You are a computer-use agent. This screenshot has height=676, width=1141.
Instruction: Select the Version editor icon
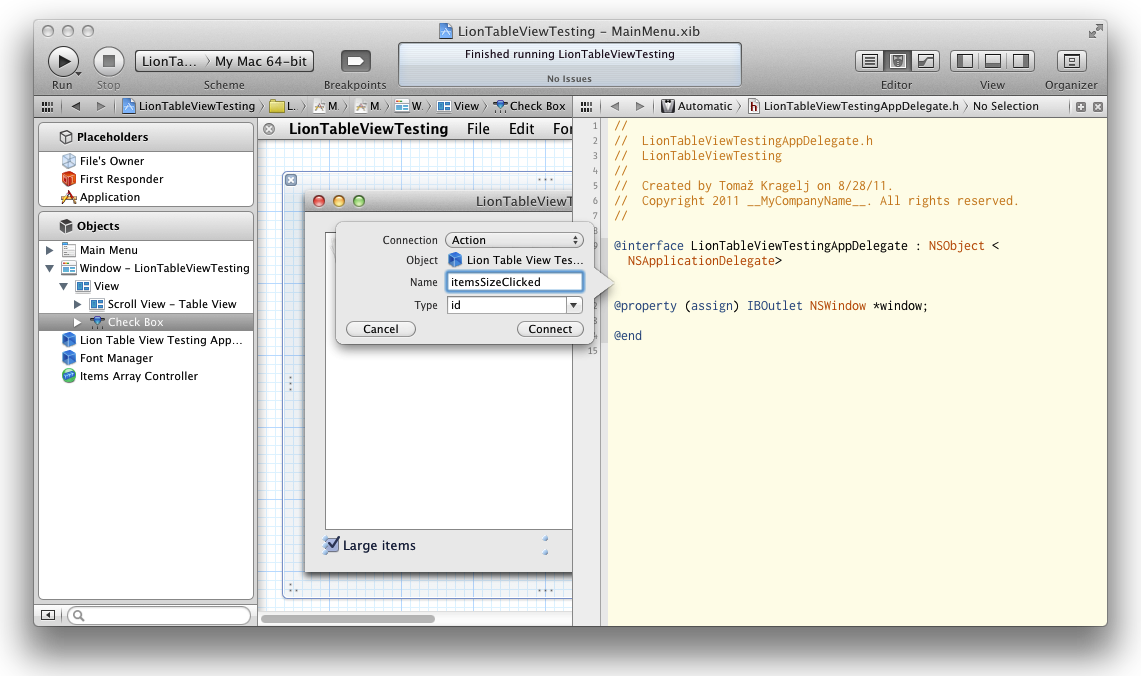(926, 61)
